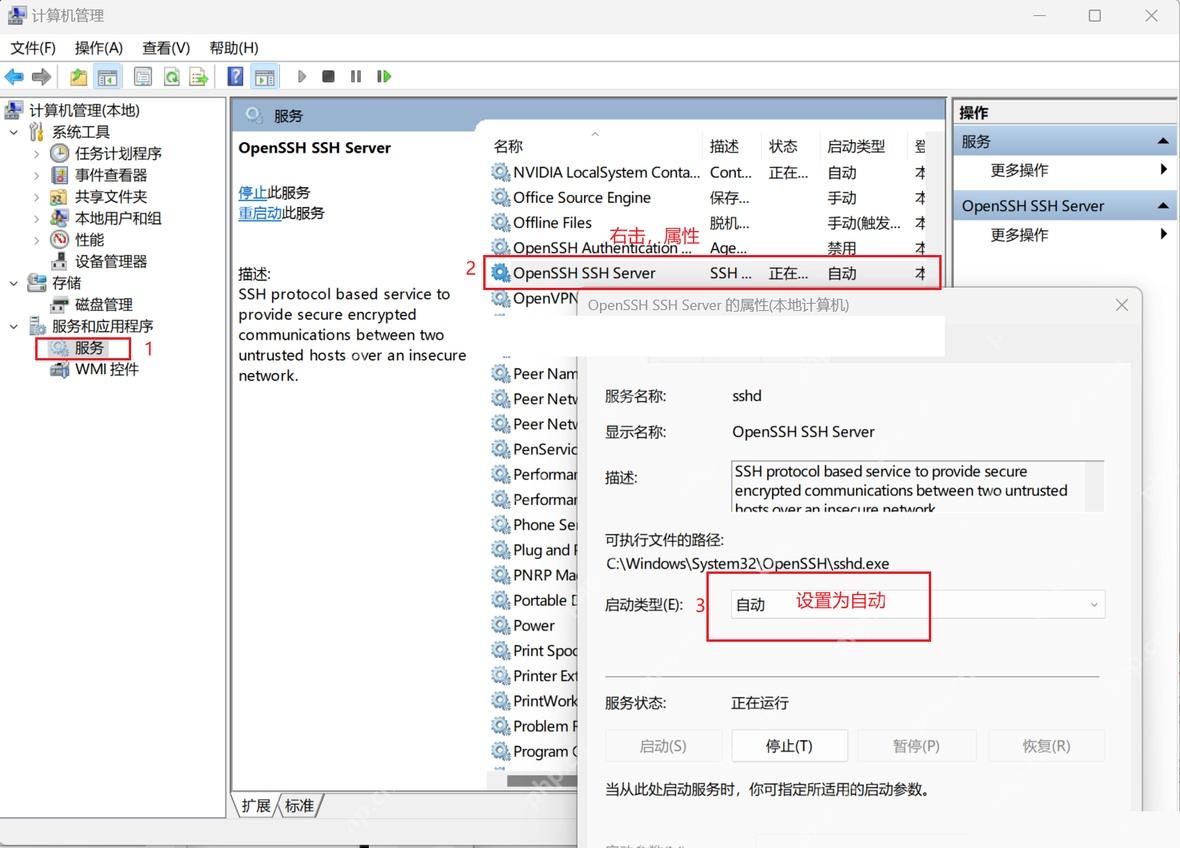Open the 帮助(H) menu
This screenshot has width=1180, height=848.
tap(234, 48)
